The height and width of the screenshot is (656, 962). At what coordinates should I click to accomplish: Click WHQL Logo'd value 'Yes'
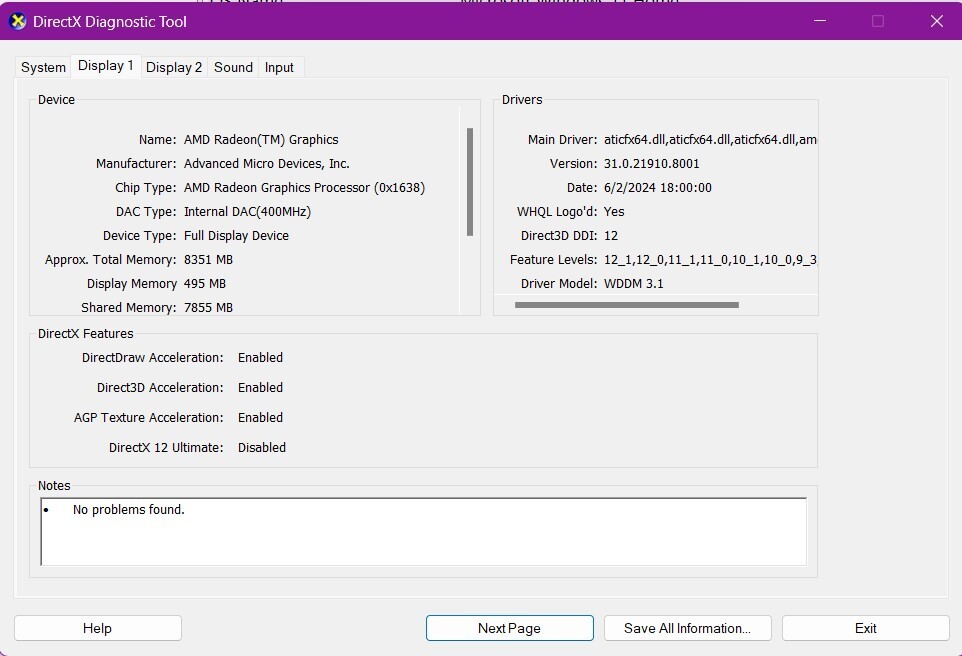pos(614,212)
